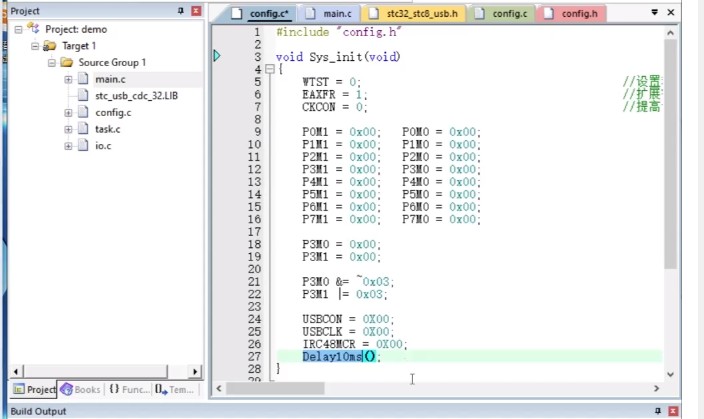Open the config.h editor tab
This screenshot has height=419, width=704.
[571, 13]
